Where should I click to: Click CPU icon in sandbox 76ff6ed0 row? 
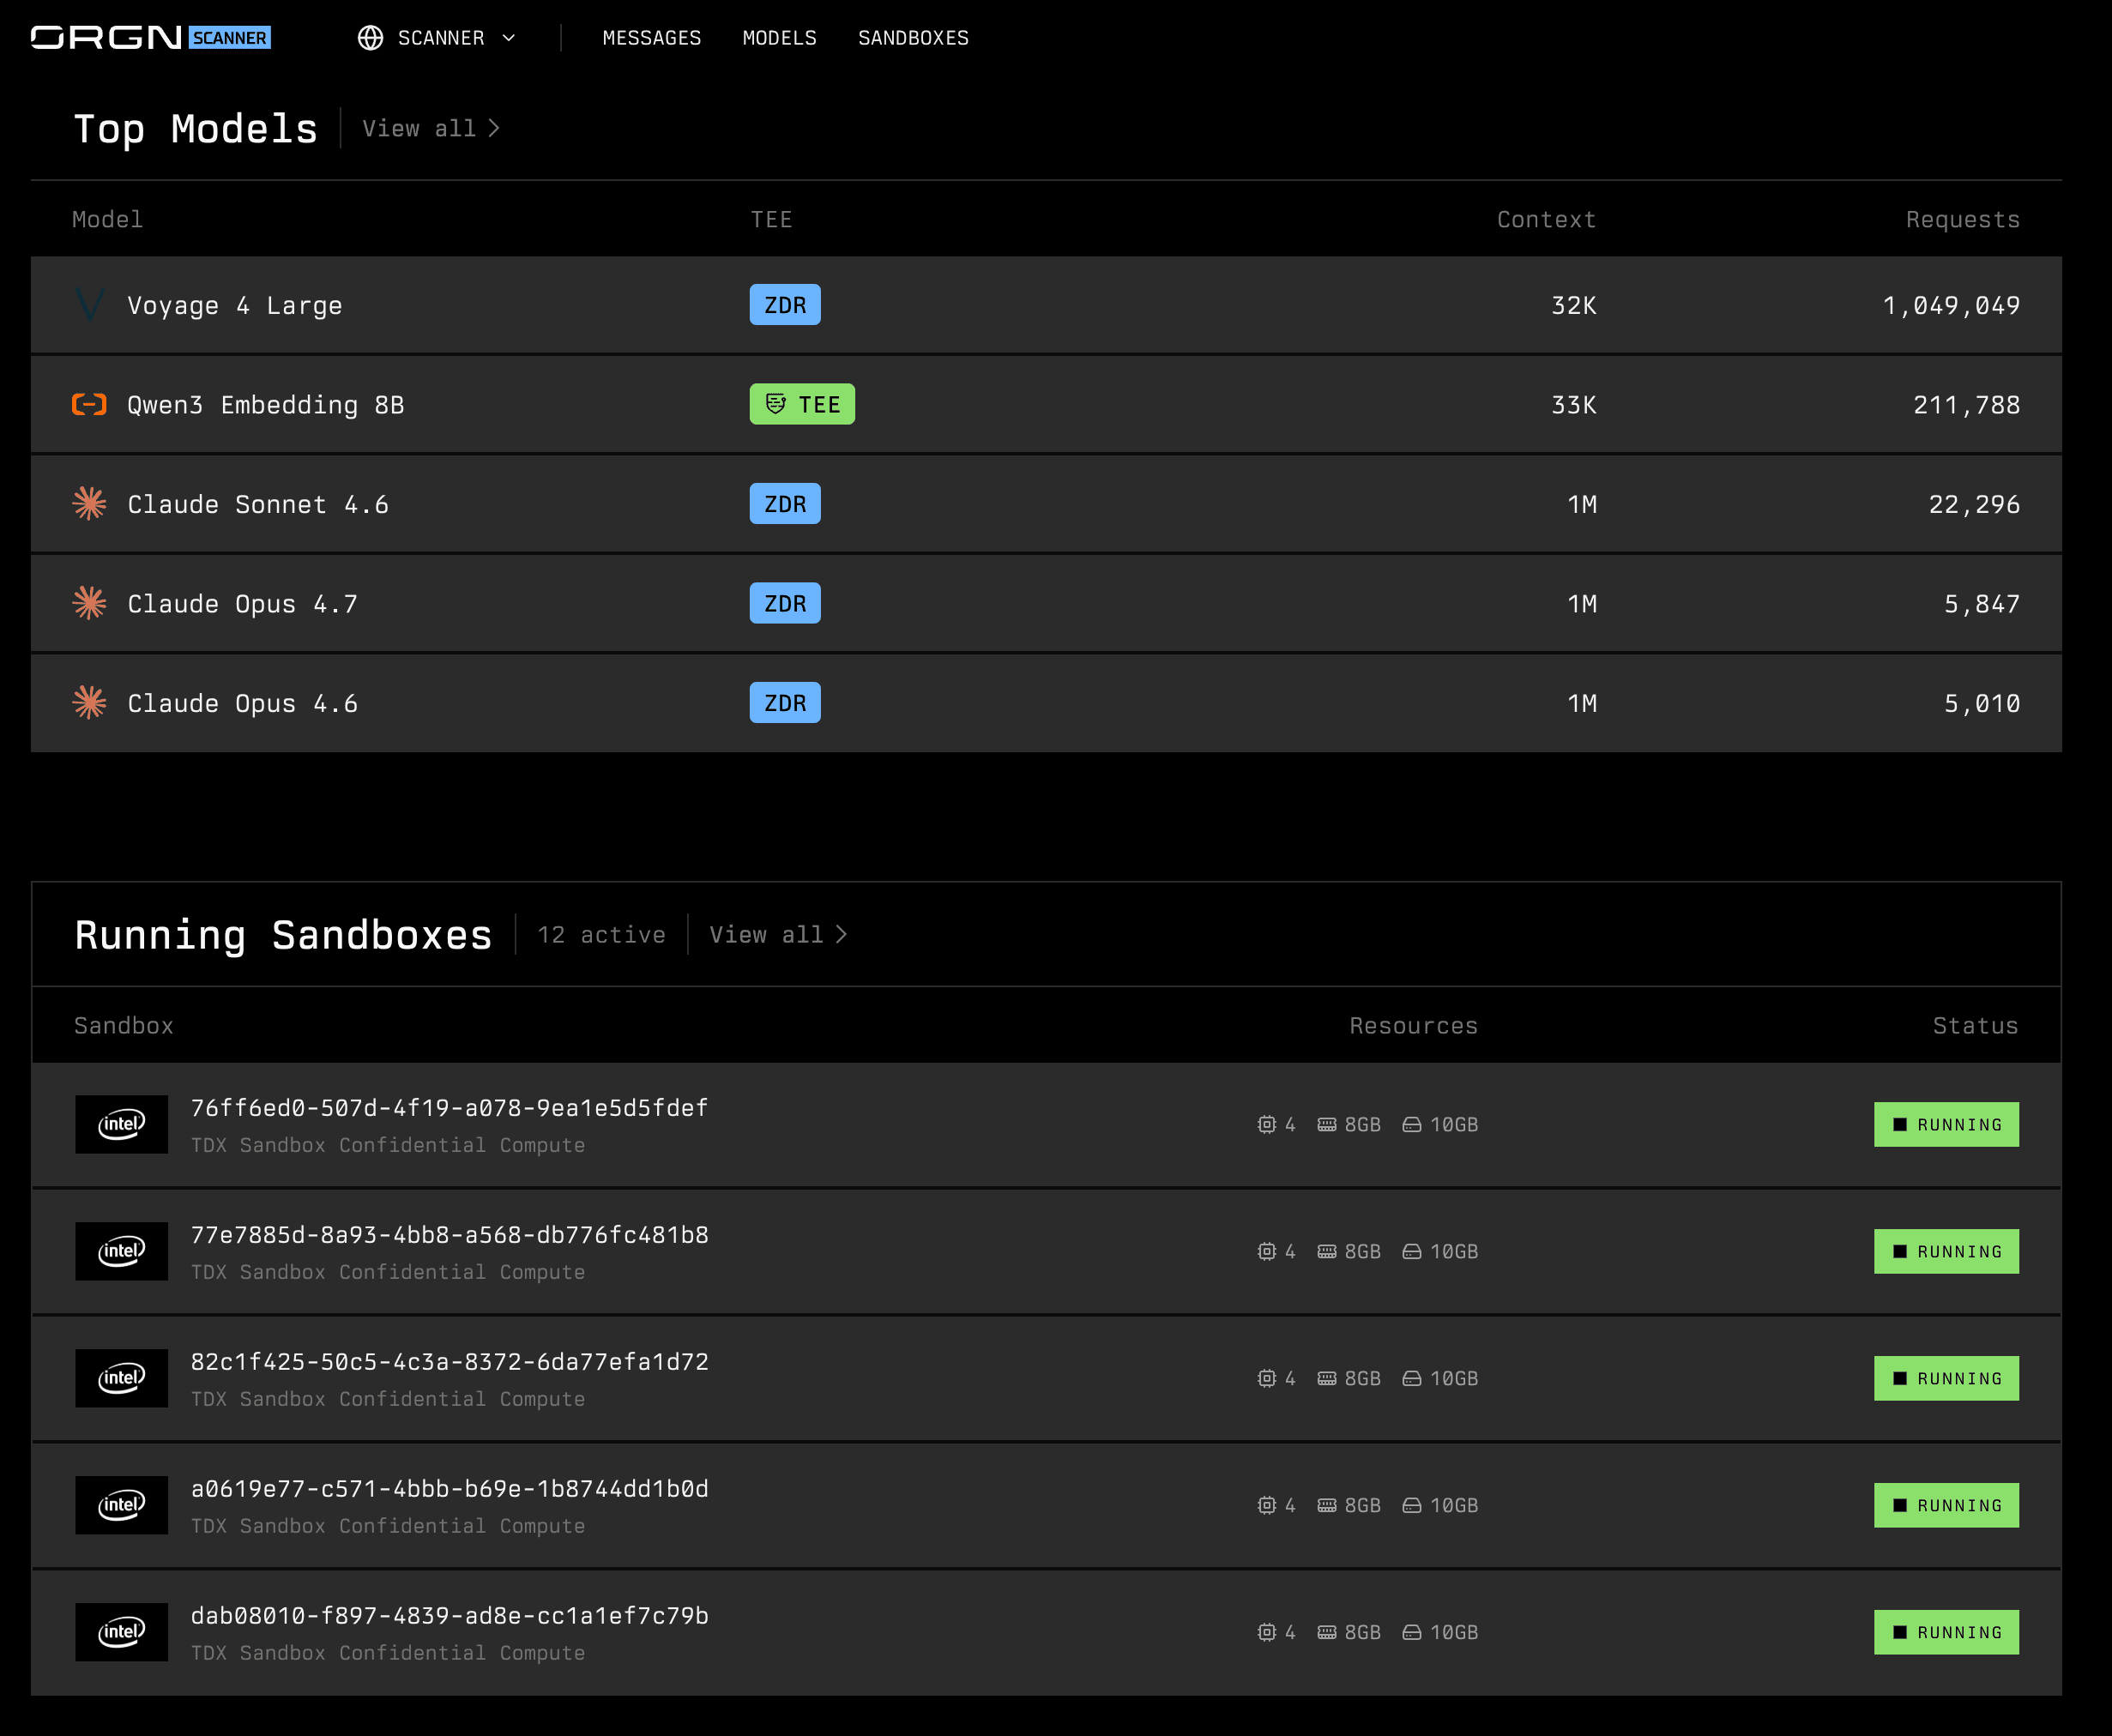(1267, 1125)
